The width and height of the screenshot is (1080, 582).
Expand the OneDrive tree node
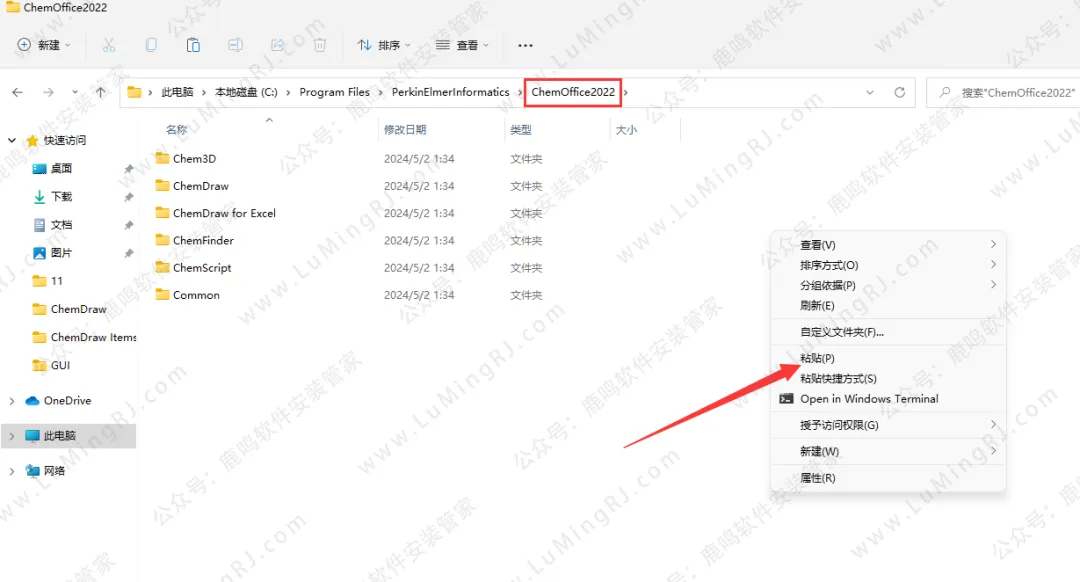(12, 401)
